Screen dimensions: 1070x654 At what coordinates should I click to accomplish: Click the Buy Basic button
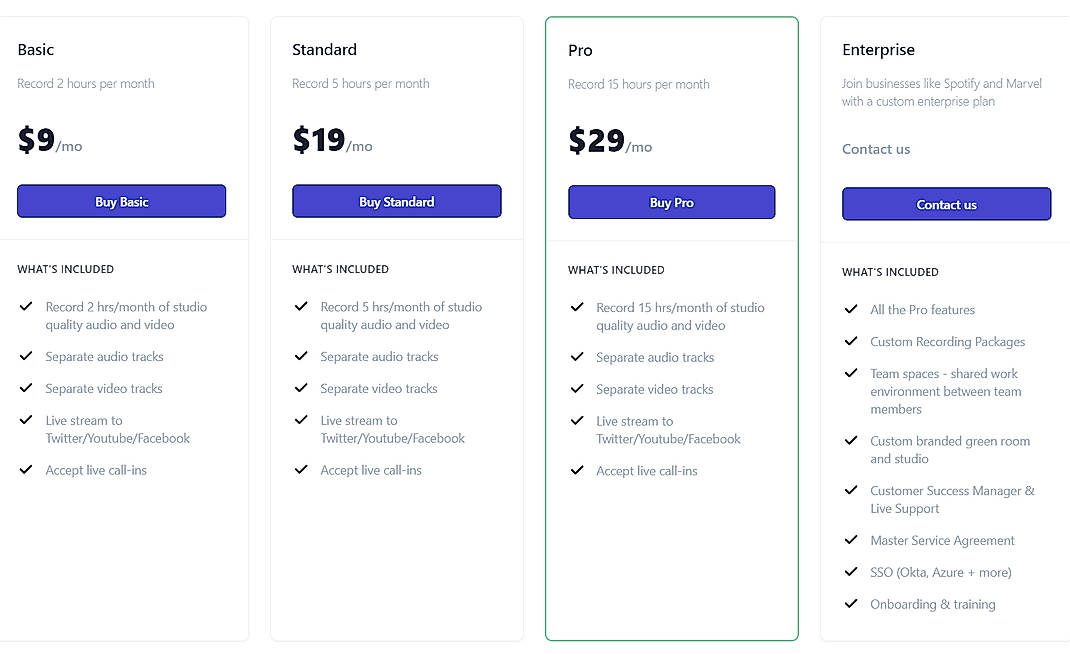tap(121, 201)
